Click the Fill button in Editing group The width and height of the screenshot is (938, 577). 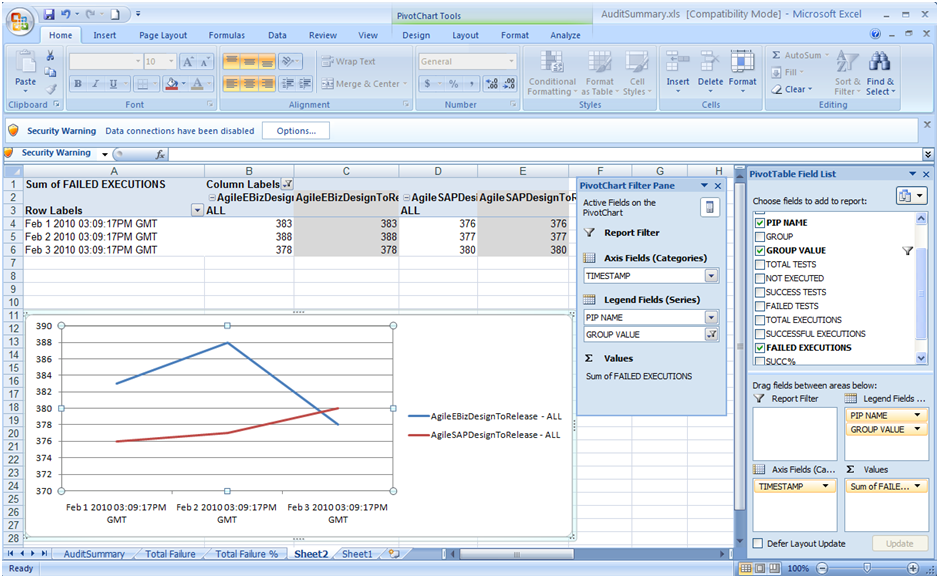(788, 72)
